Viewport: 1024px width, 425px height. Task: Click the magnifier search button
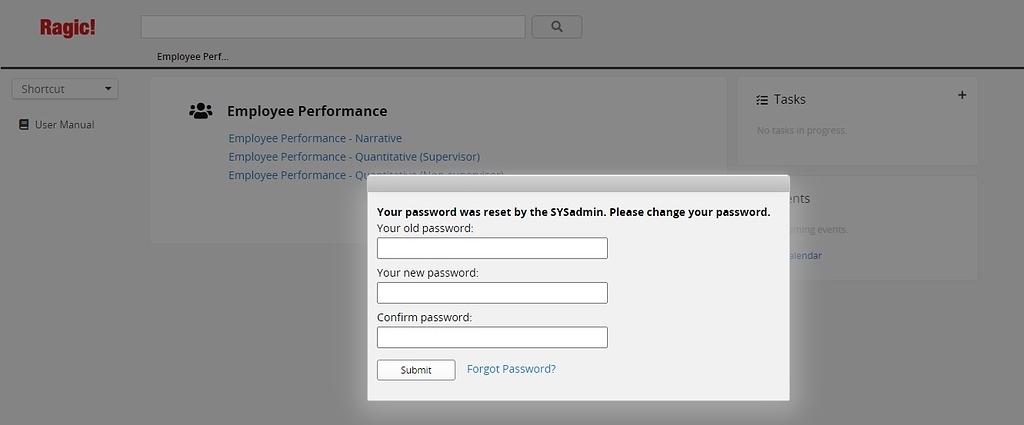pyautogui.click(x=556, y=27)
